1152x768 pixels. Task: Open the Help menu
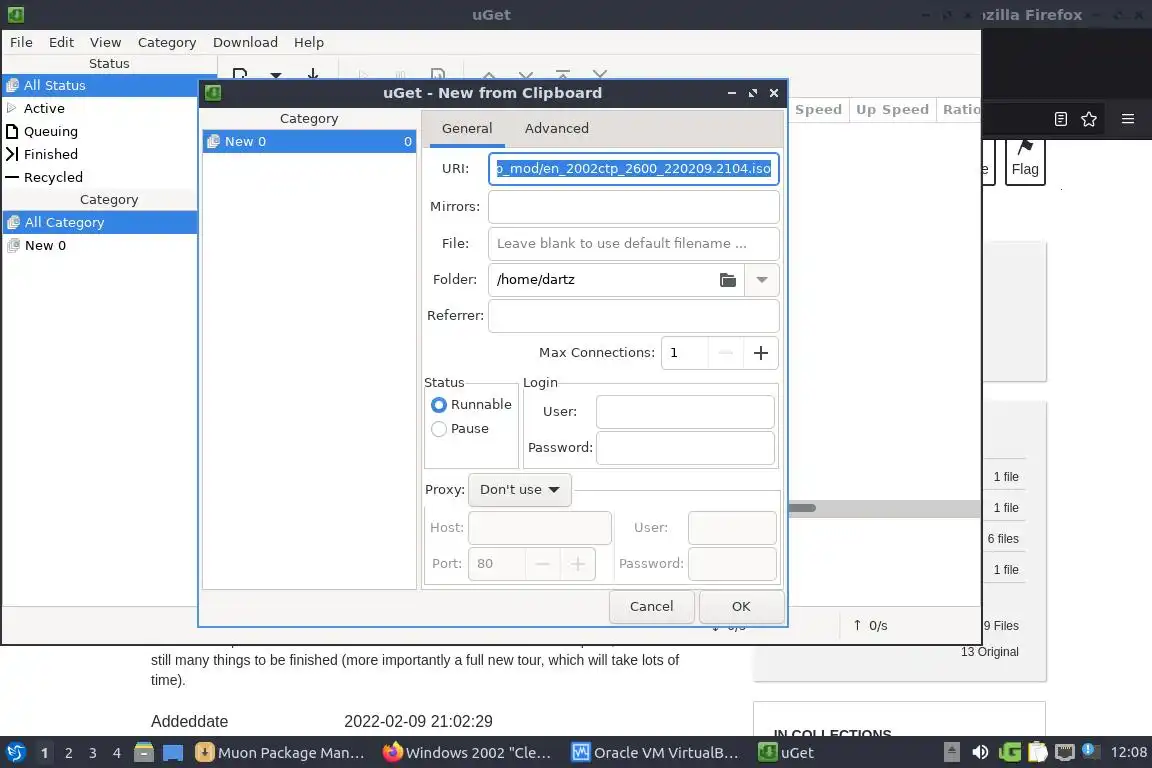pos(309,43)
